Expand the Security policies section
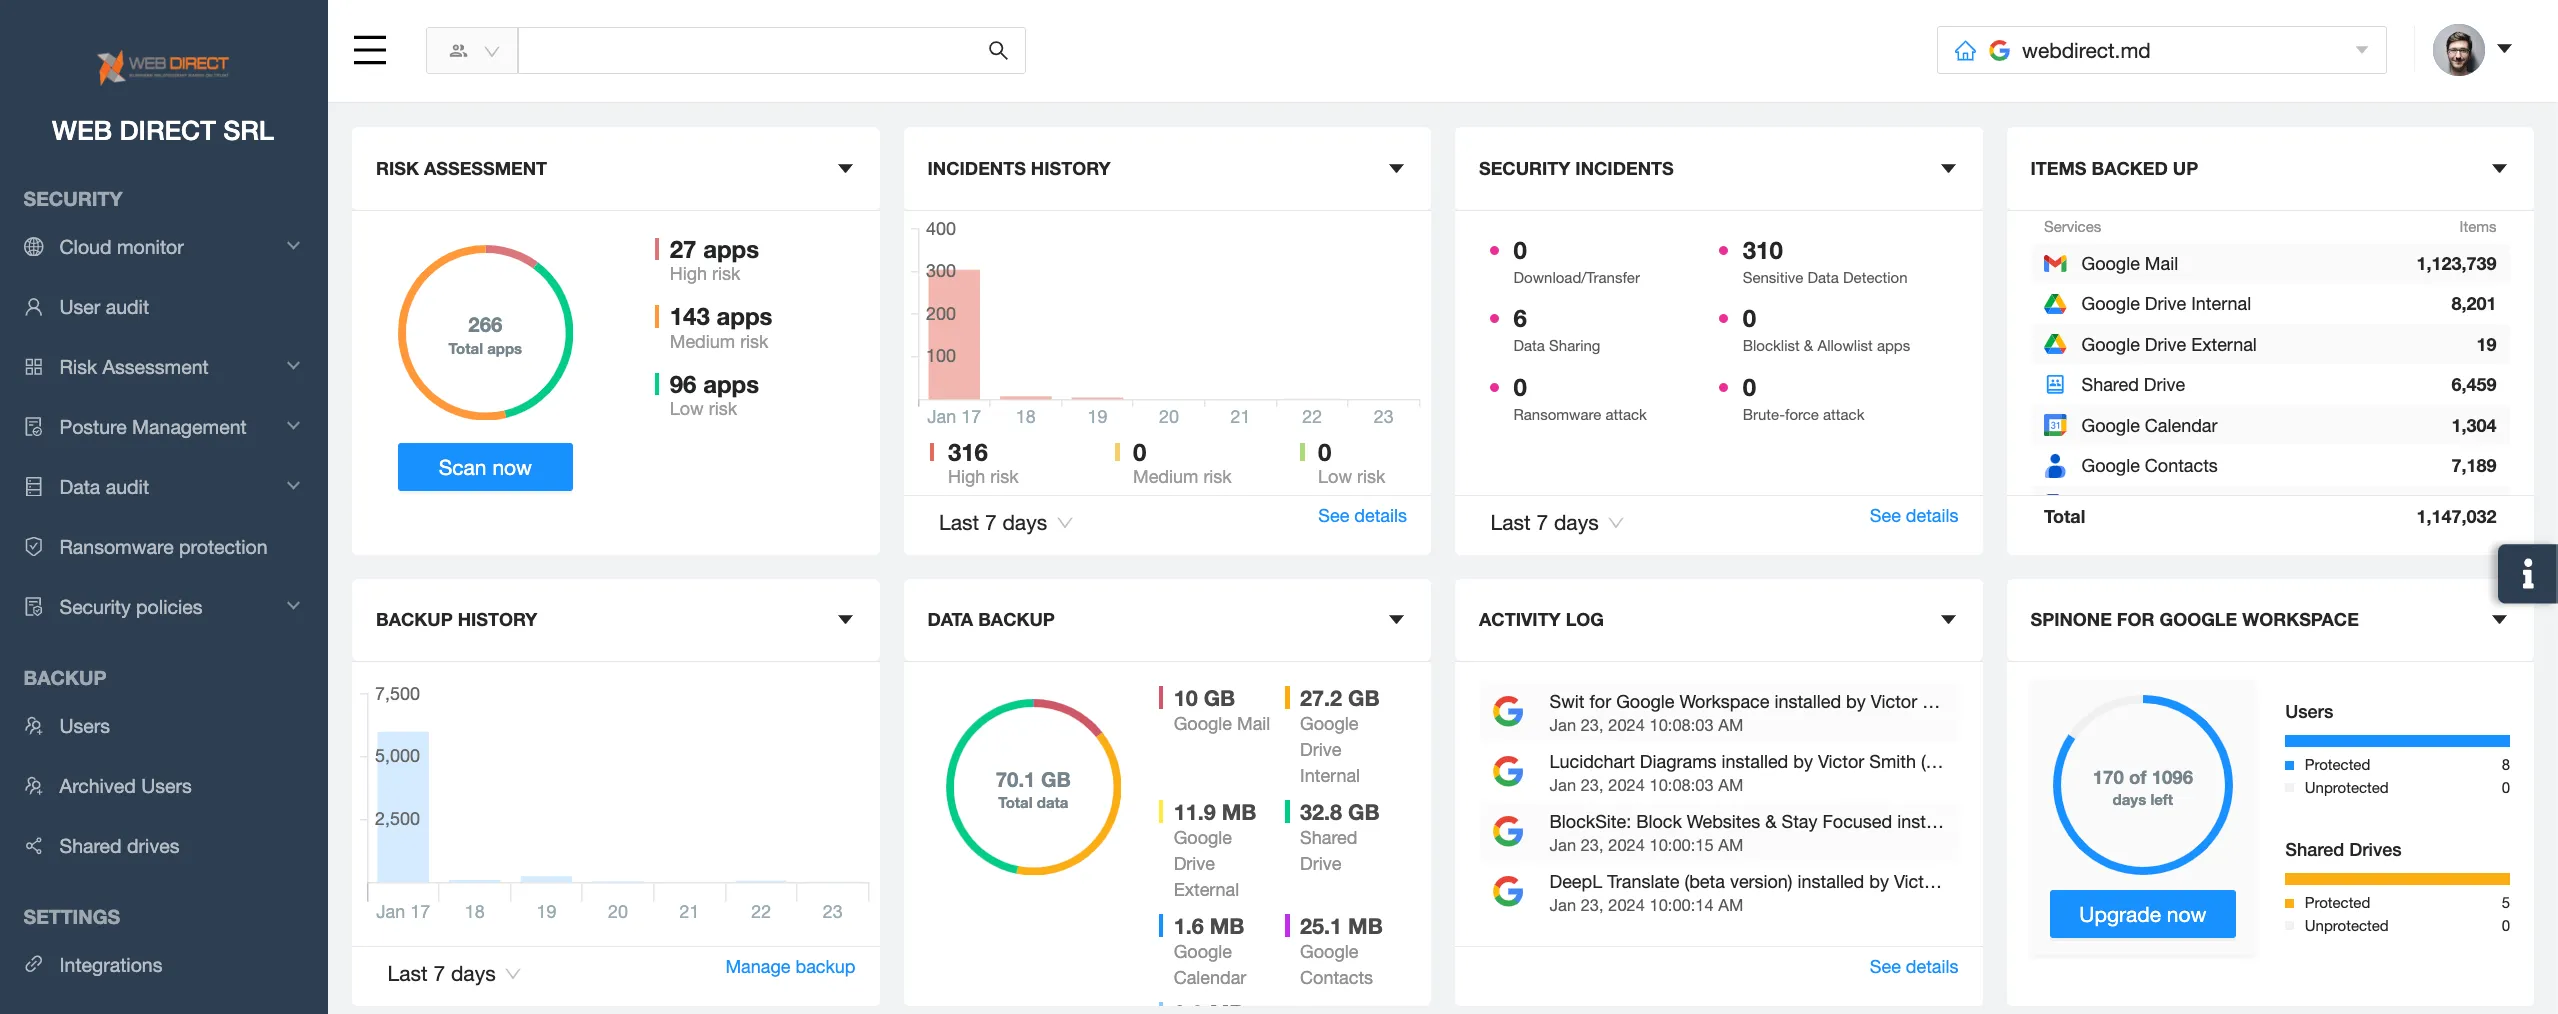 [293, 606]
